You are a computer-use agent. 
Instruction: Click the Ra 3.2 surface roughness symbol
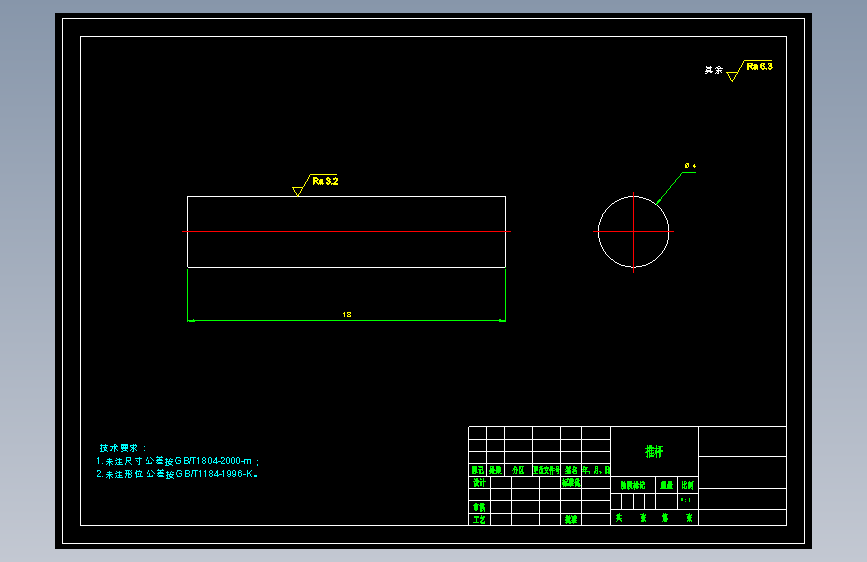pos(315,185)
